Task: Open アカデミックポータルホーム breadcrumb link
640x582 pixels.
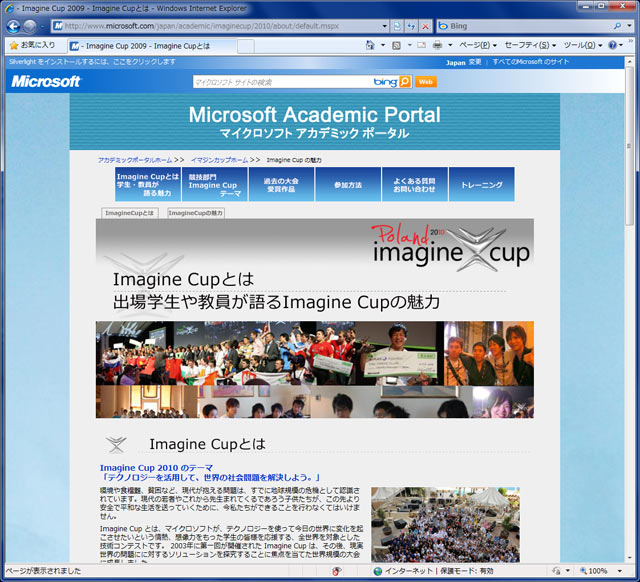Action: pos(135,160)
